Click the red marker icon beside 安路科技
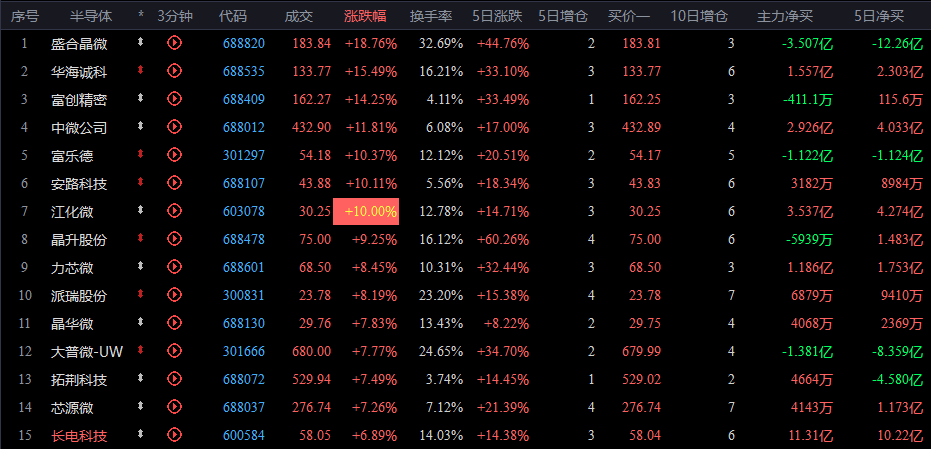This screenshot has height=449, width=931. pos(141,182)
